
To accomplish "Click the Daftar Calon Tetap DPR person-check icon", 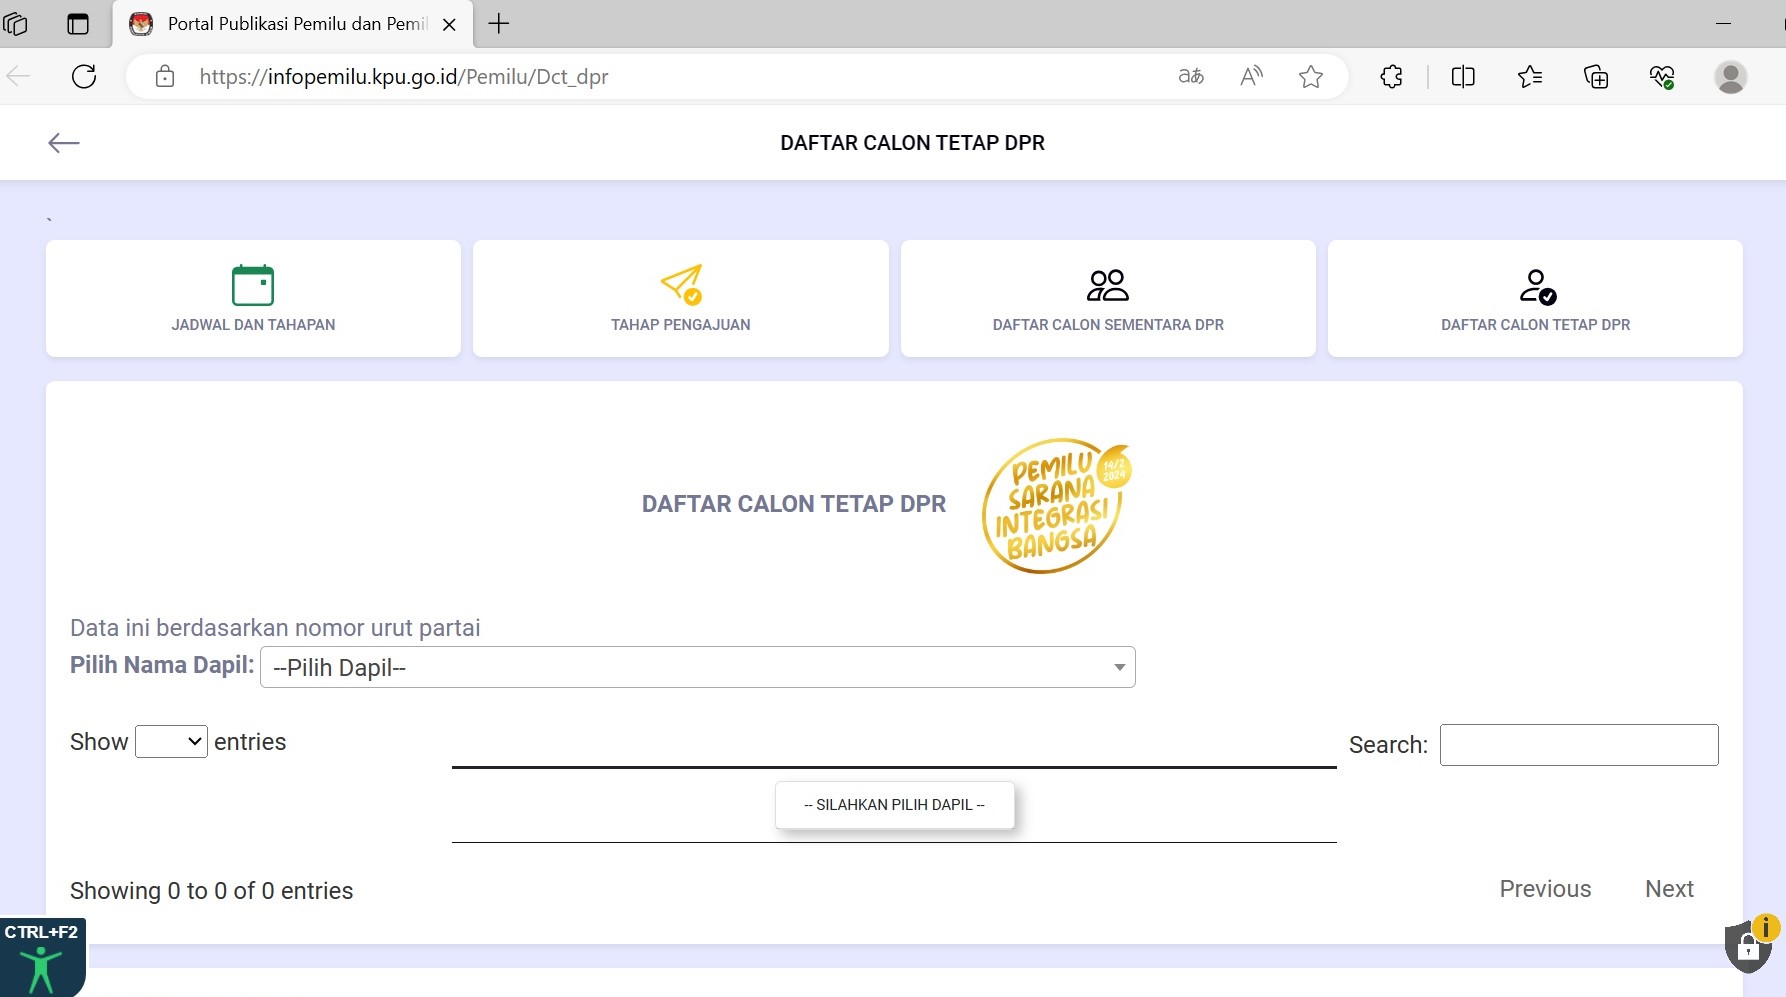I will click(1536, 286).
